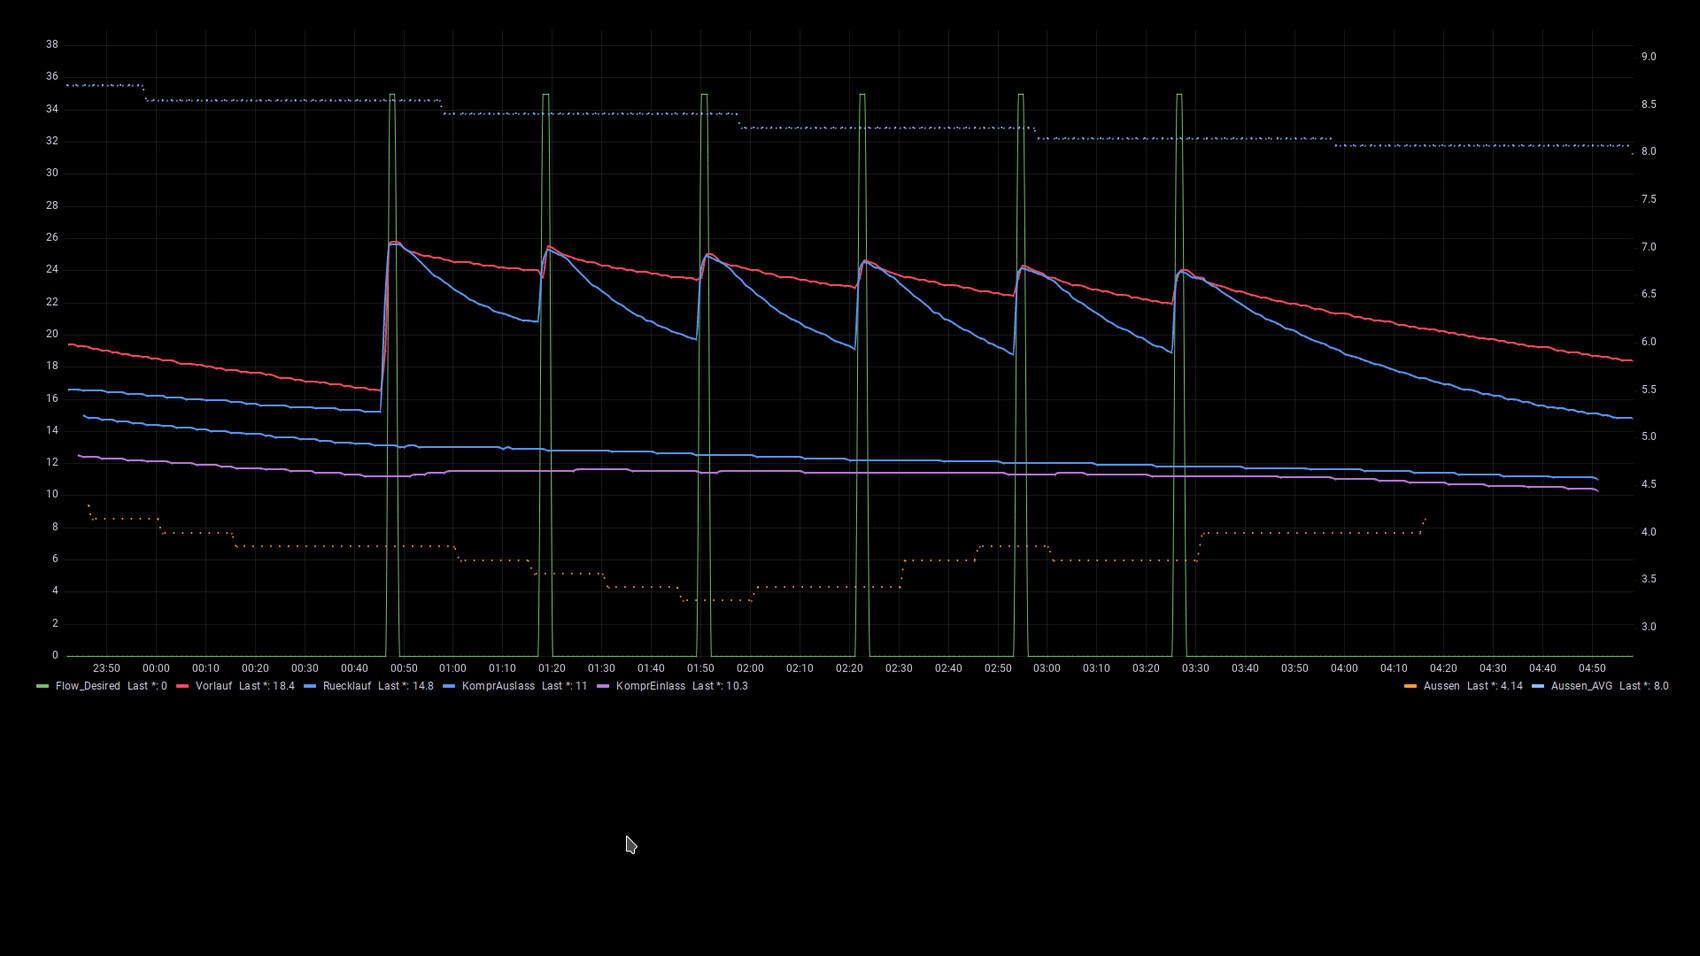1700x956 pixels.
Task: Open the Flow_Desired green color swatch
Action: [42, 686]
